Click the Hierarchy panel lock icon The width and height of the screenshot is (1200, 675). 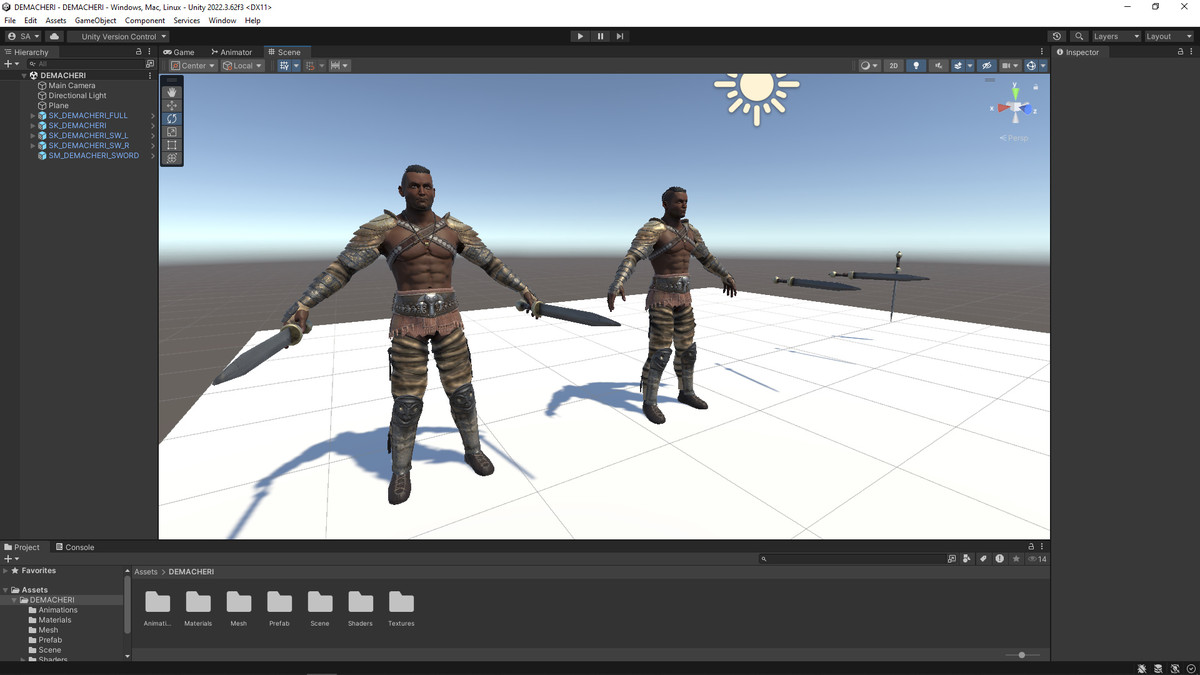139,52
